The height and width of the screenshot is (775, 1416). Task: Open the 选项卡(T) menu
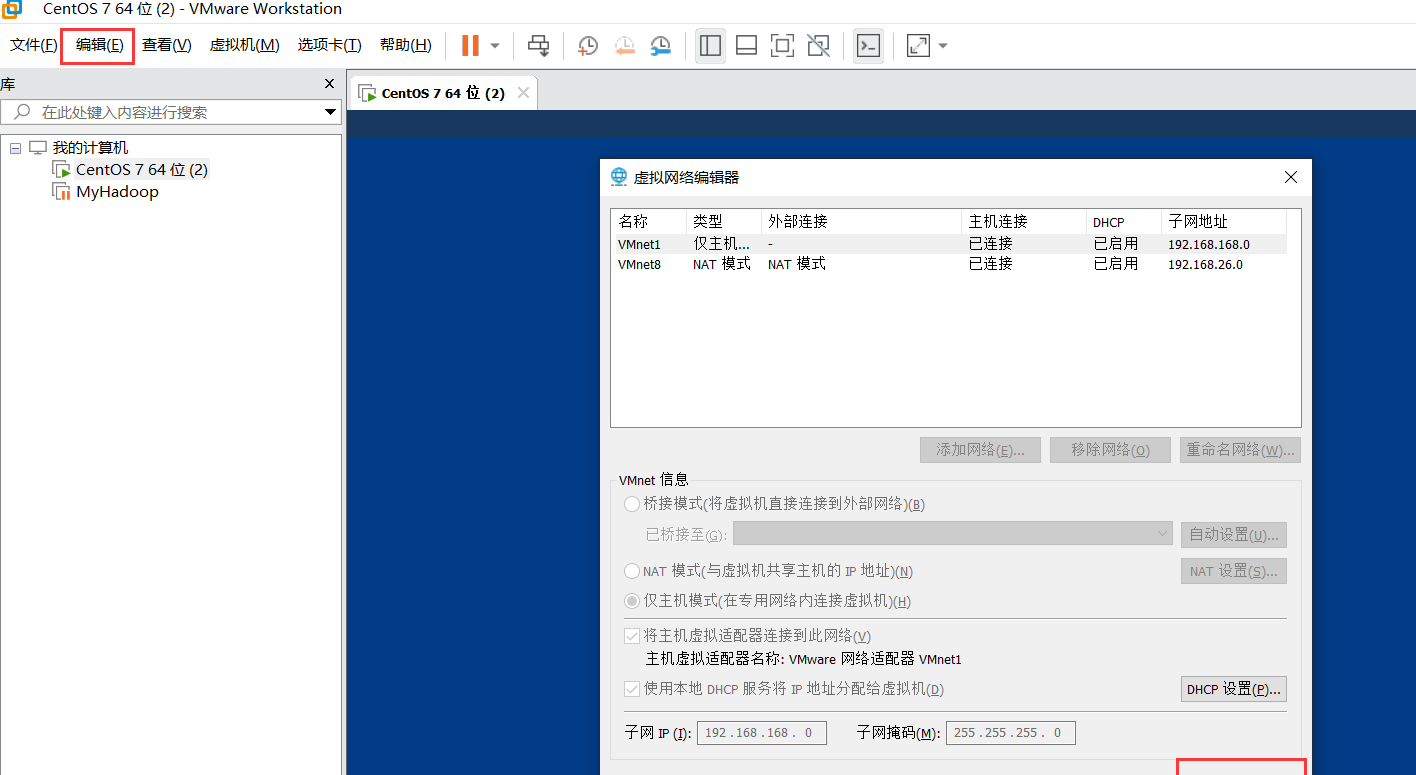point(329,45)
